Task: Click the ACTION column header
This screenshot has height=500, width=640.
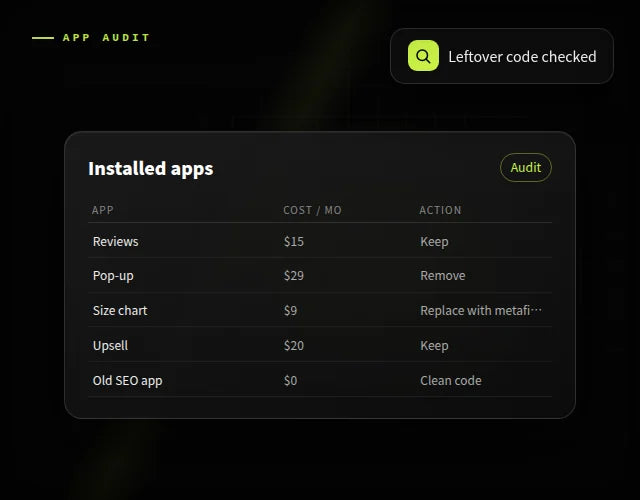Action: pos(440,210)
